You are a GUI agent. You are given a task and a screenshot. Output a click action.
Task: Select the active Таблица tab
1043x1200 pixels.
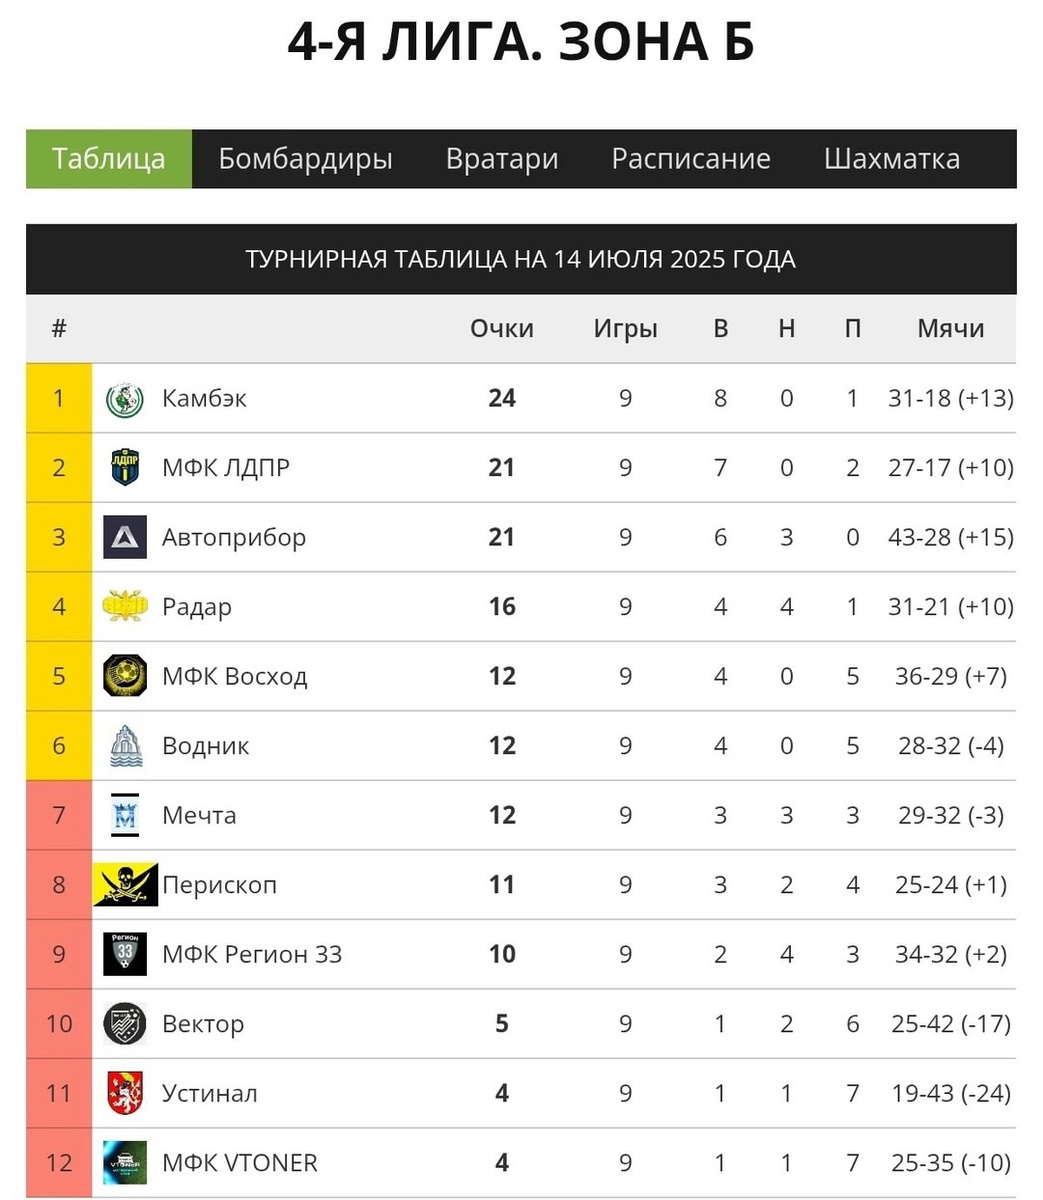click(x=109, y=159)
